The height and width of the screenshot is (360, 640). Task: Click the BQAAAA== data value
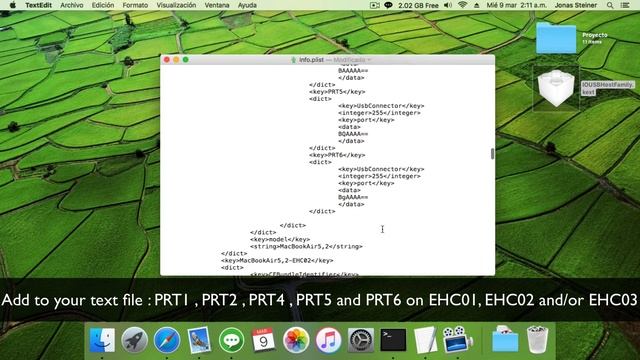point(353,134)
